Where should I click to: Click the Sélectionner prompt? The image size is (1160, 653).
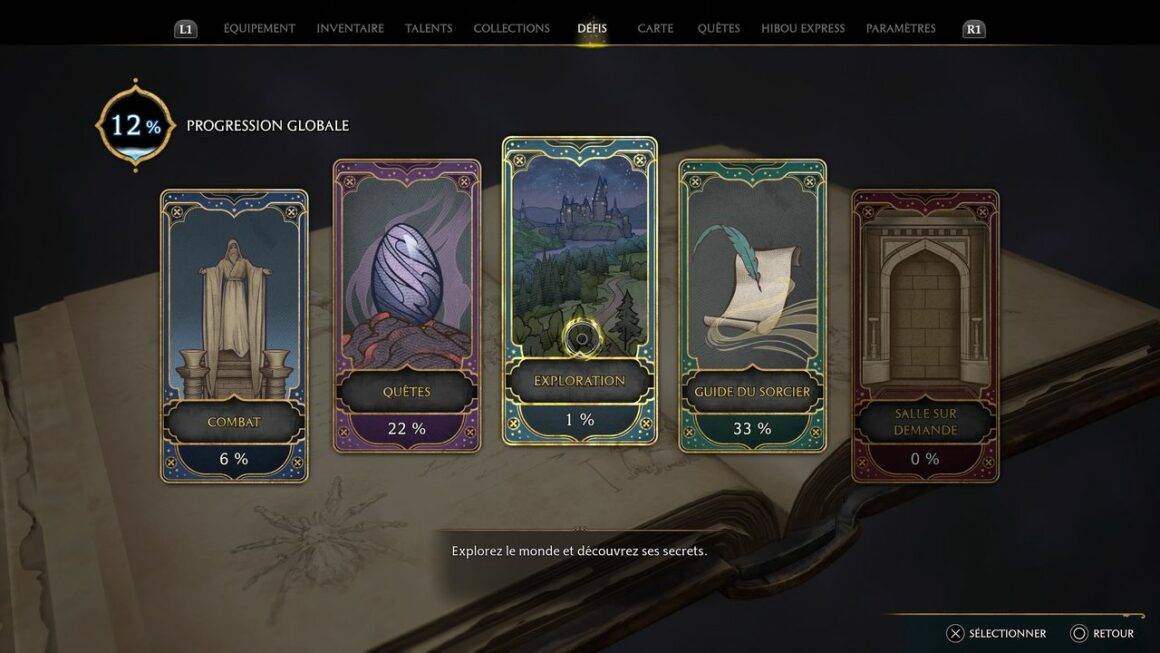tap(1007, 633)
